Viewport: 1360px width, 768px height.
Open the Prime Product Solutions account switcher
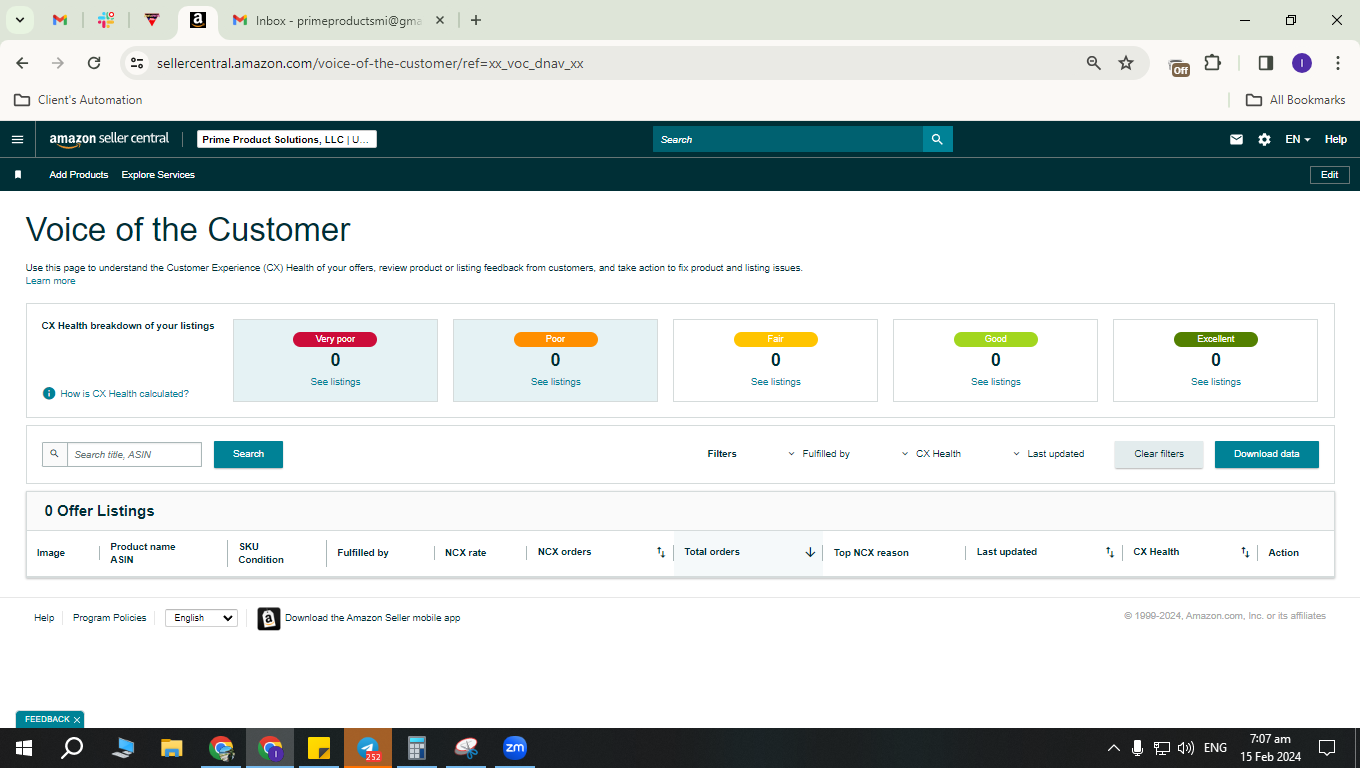point(286,140)
